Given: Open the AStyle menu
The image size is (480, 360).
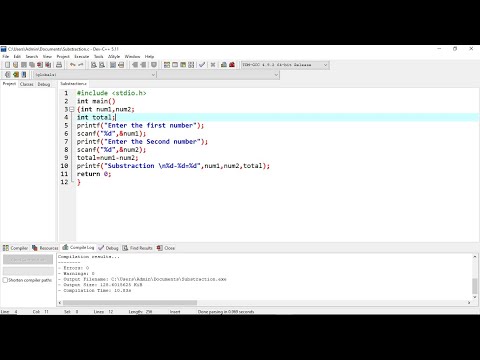Looking at the screenshot, I should click(x=114, y=56).
